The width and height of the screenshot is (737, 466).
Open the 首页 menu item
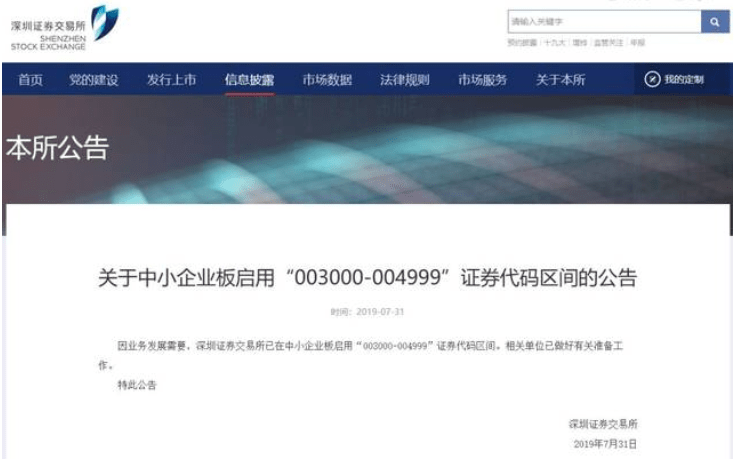click(30, 79)
